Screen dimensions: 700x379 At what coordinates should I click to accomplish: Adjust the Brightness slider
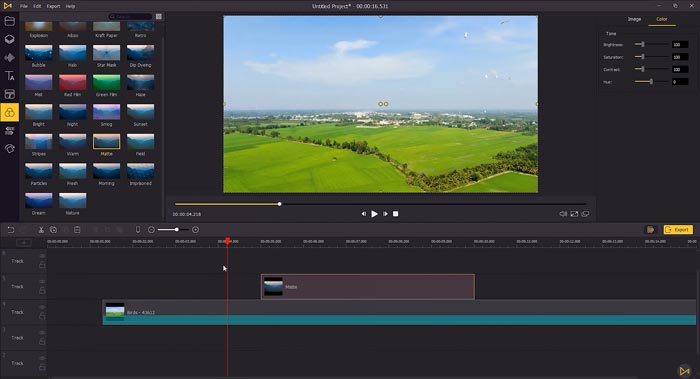(x=651, y=44)
